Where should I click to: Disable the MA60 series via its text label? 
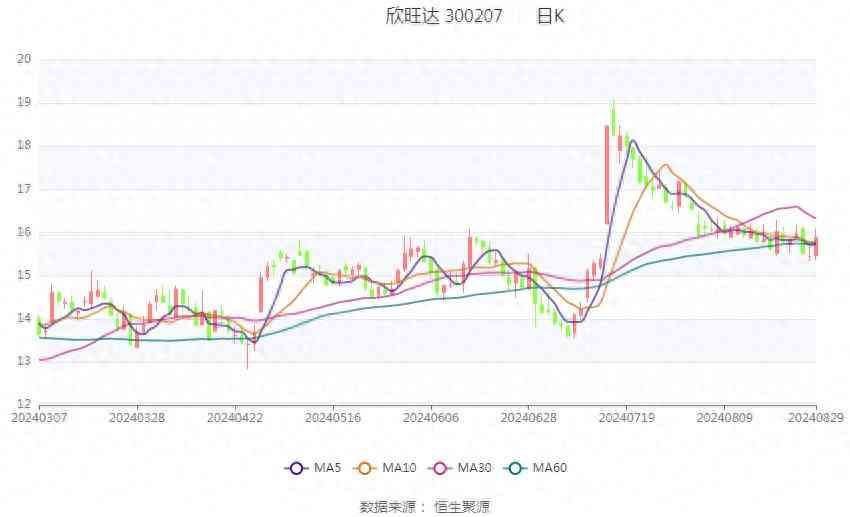pyautogui.click(x=550, y=467)
